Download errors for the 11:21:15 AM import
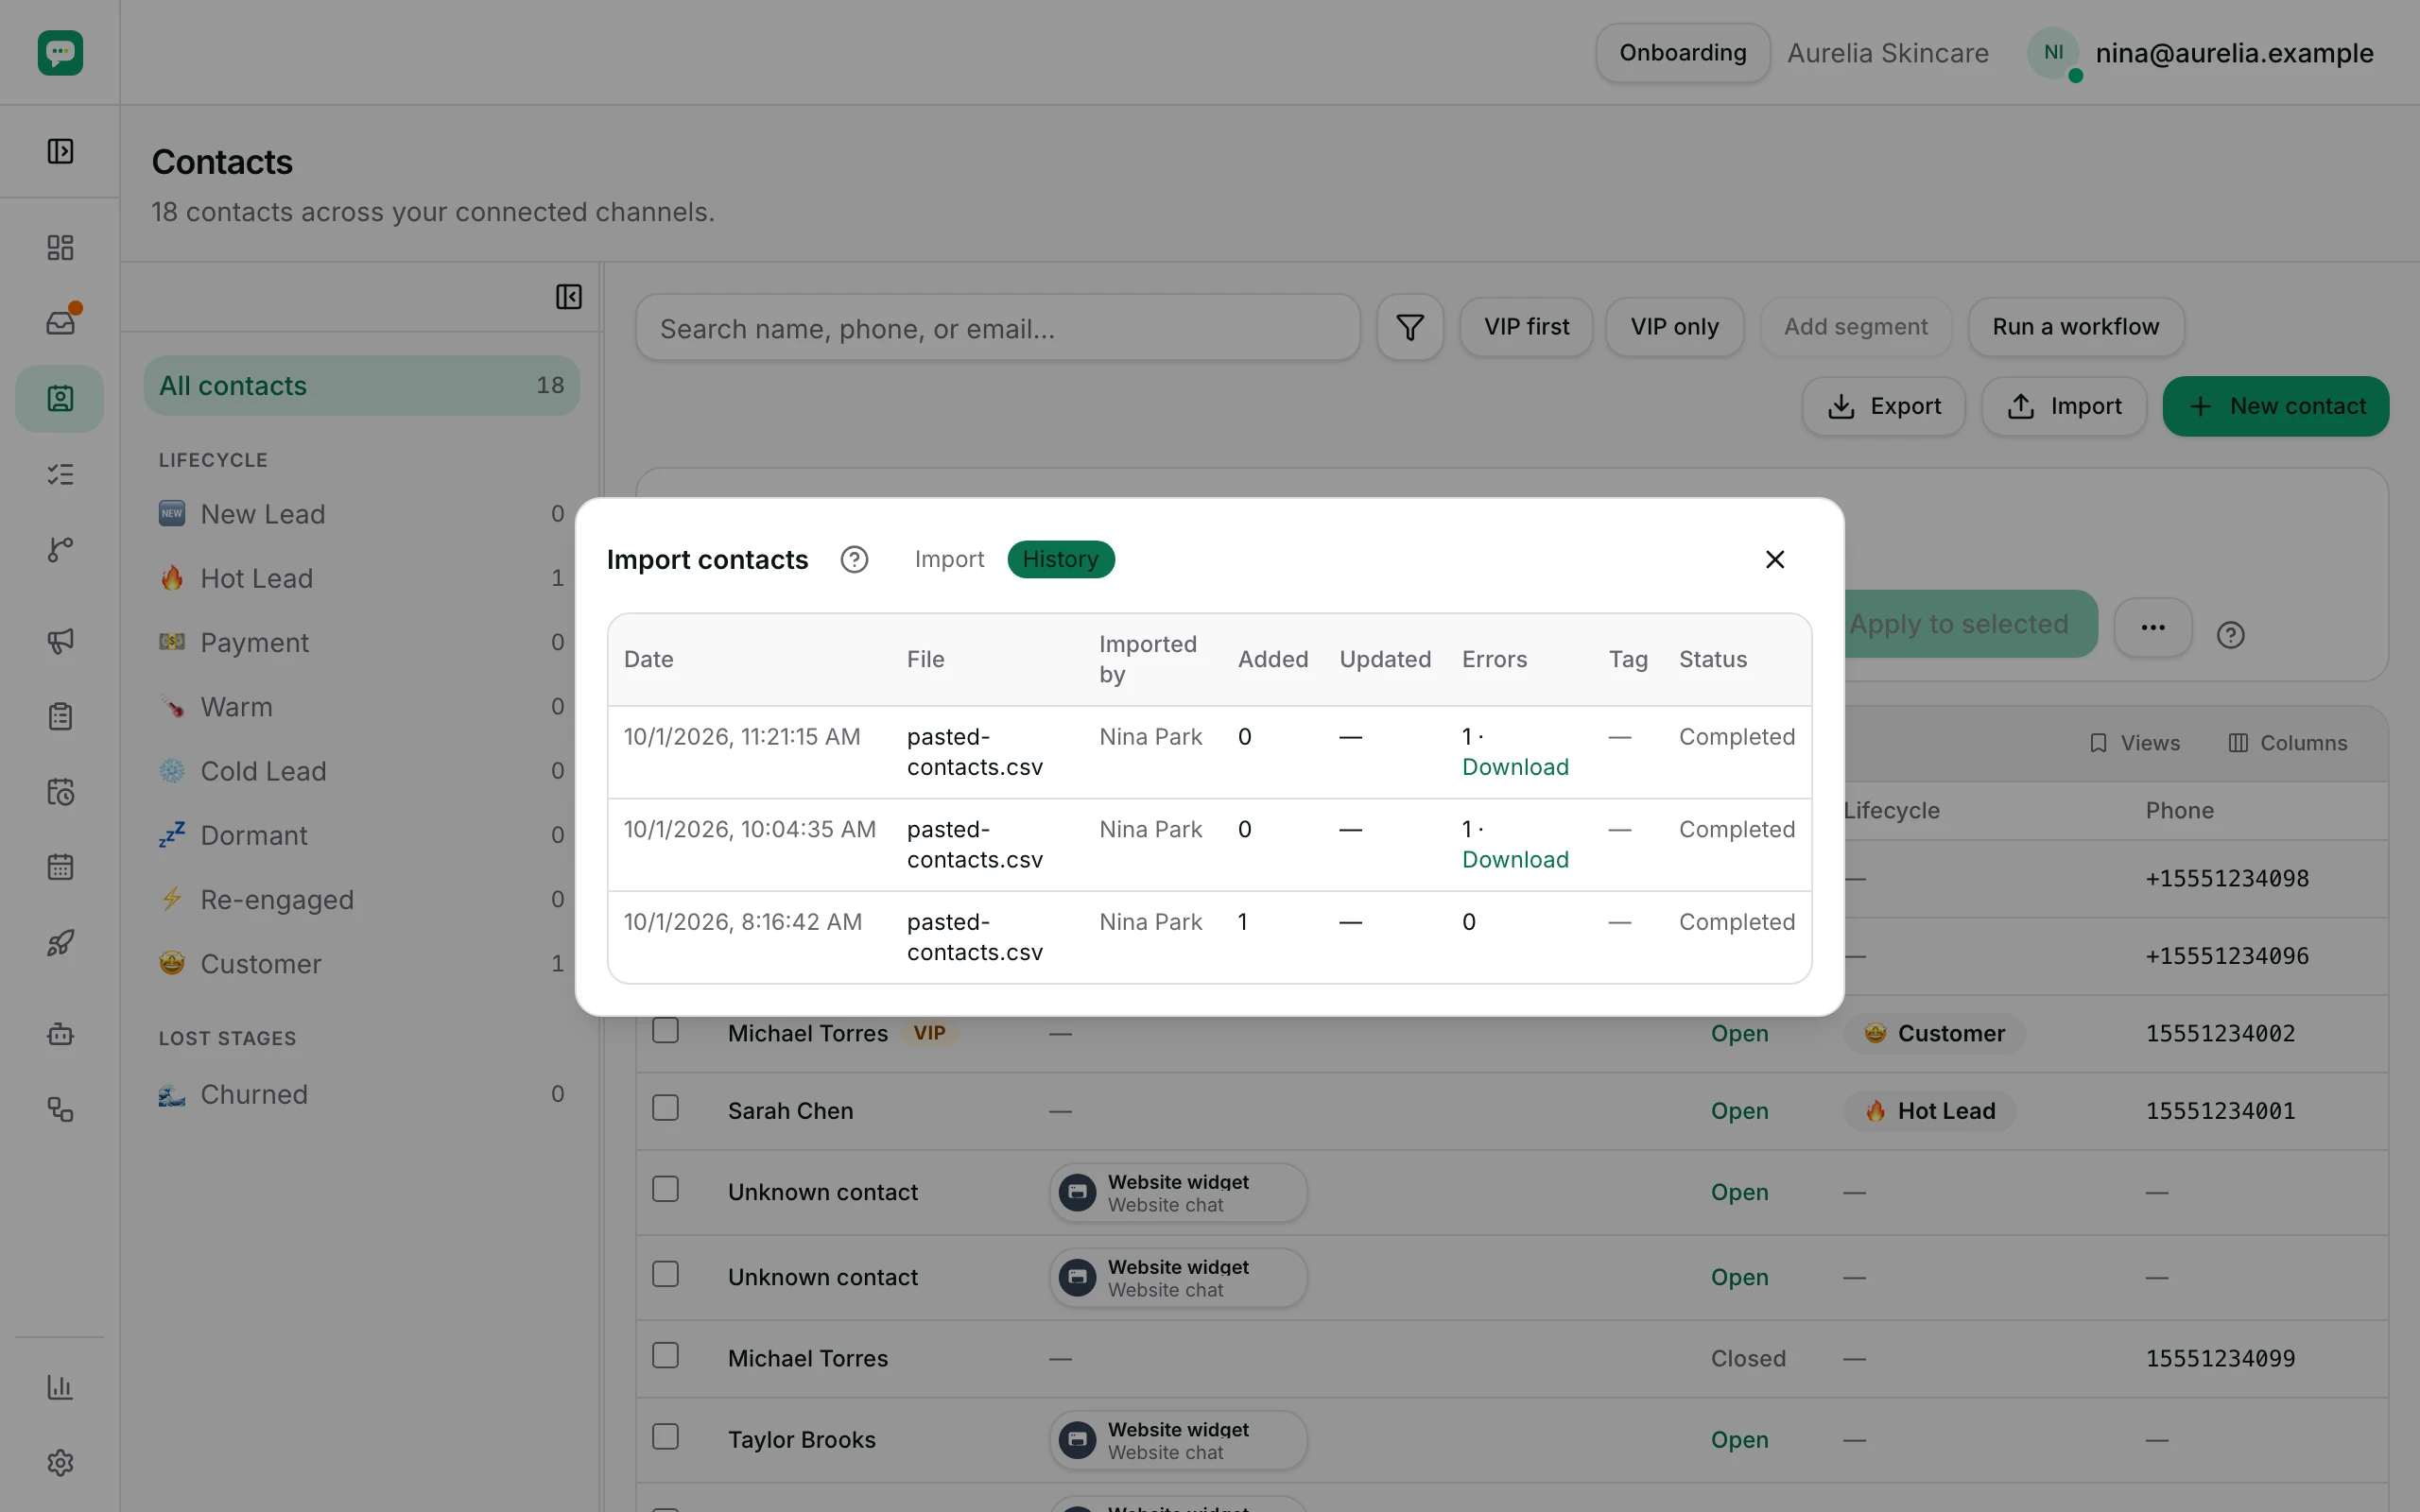This screenshot has height=1512, width=2420. pyautogui.click(x=1515, y=767)
